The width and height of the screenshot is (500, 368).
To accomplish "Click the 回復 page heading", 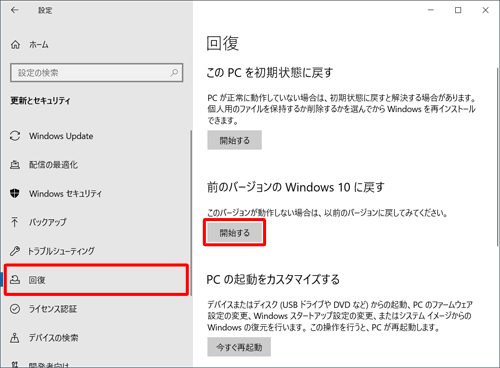I will pyautogui.click(x=222, y=43).
